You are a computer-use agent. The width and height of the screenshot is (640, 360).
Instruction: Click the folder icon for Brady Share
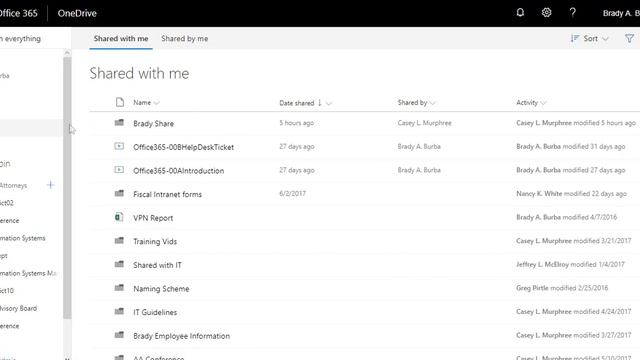pyautogui.click(x=119, y=123)
